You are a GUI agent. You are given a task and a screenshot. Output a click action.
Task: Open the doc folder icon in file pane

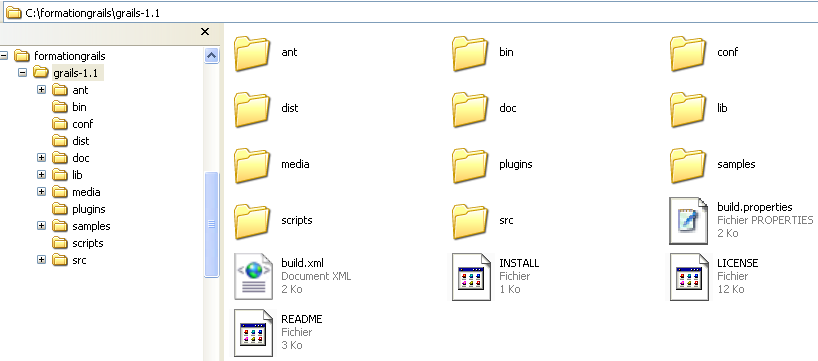click(x=470, y=109)
